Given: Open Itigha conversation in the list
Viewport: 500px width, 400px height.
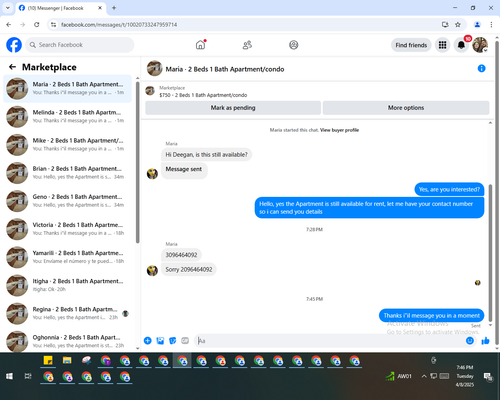Looking at the screenshot, I should 68,285.
